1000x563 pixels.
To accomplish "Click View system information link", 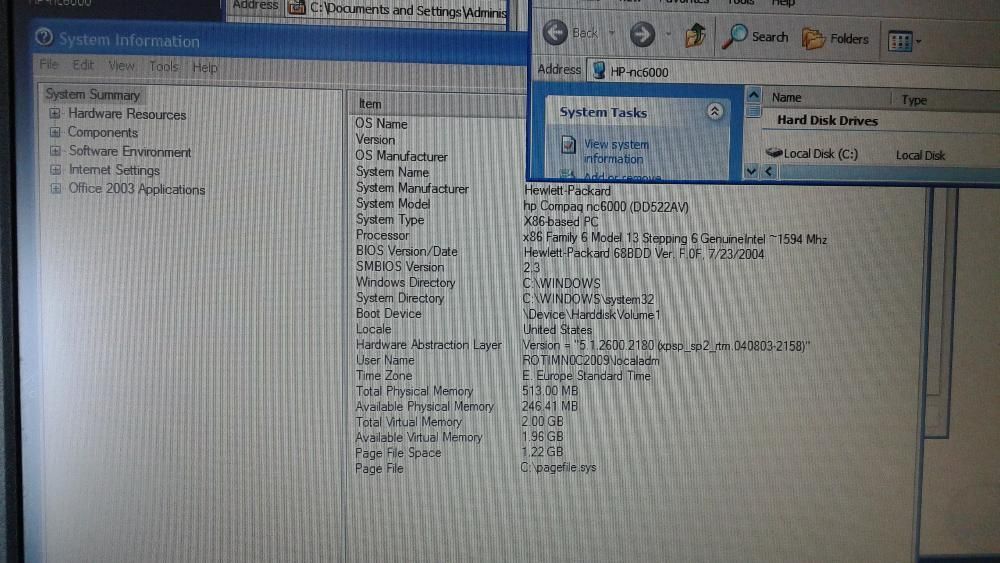I will [615, 152].
